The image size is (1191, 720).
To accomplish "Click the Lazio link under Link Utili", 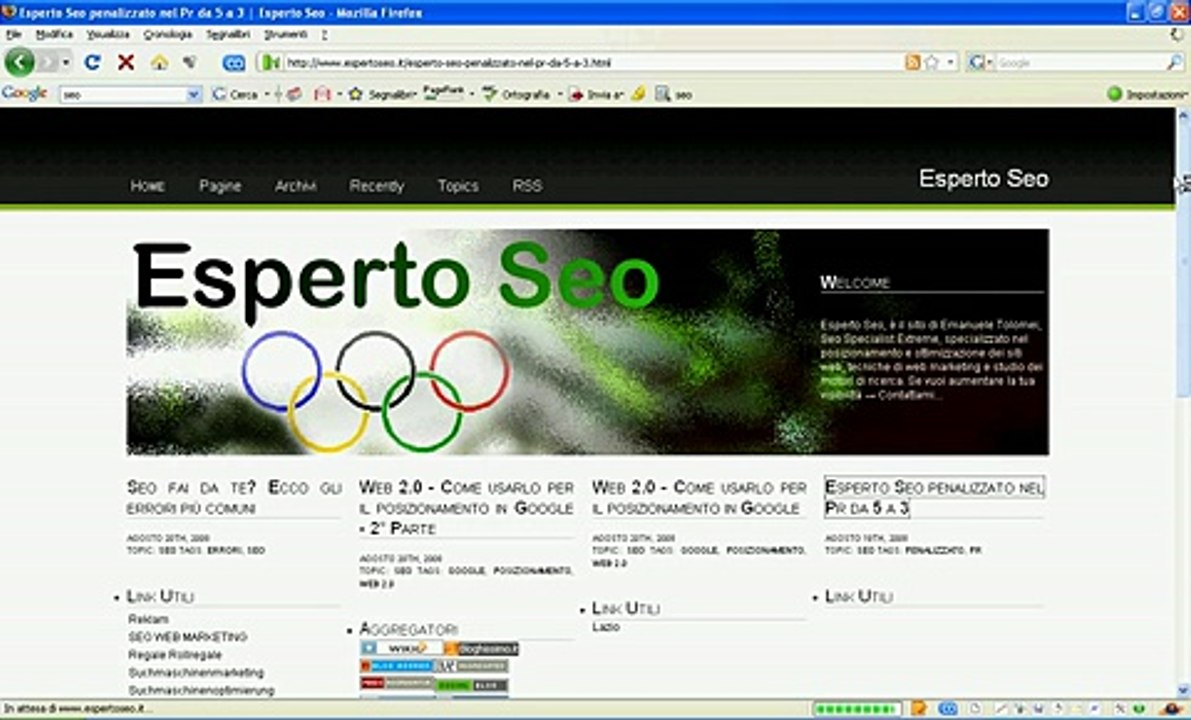I will (x=606, y=627).
